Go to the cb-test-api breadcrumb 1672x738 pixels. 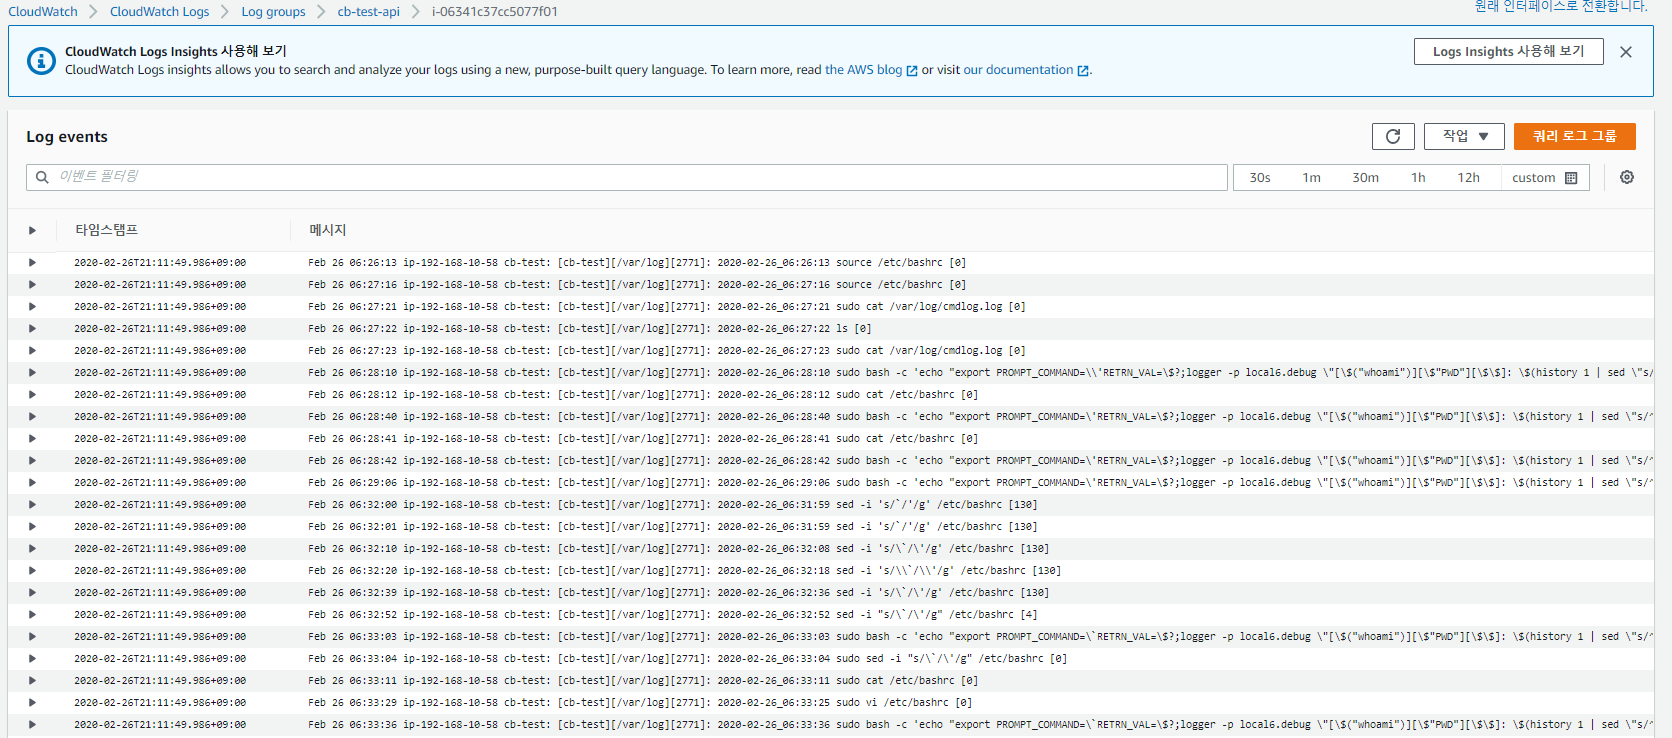[369, 12]
